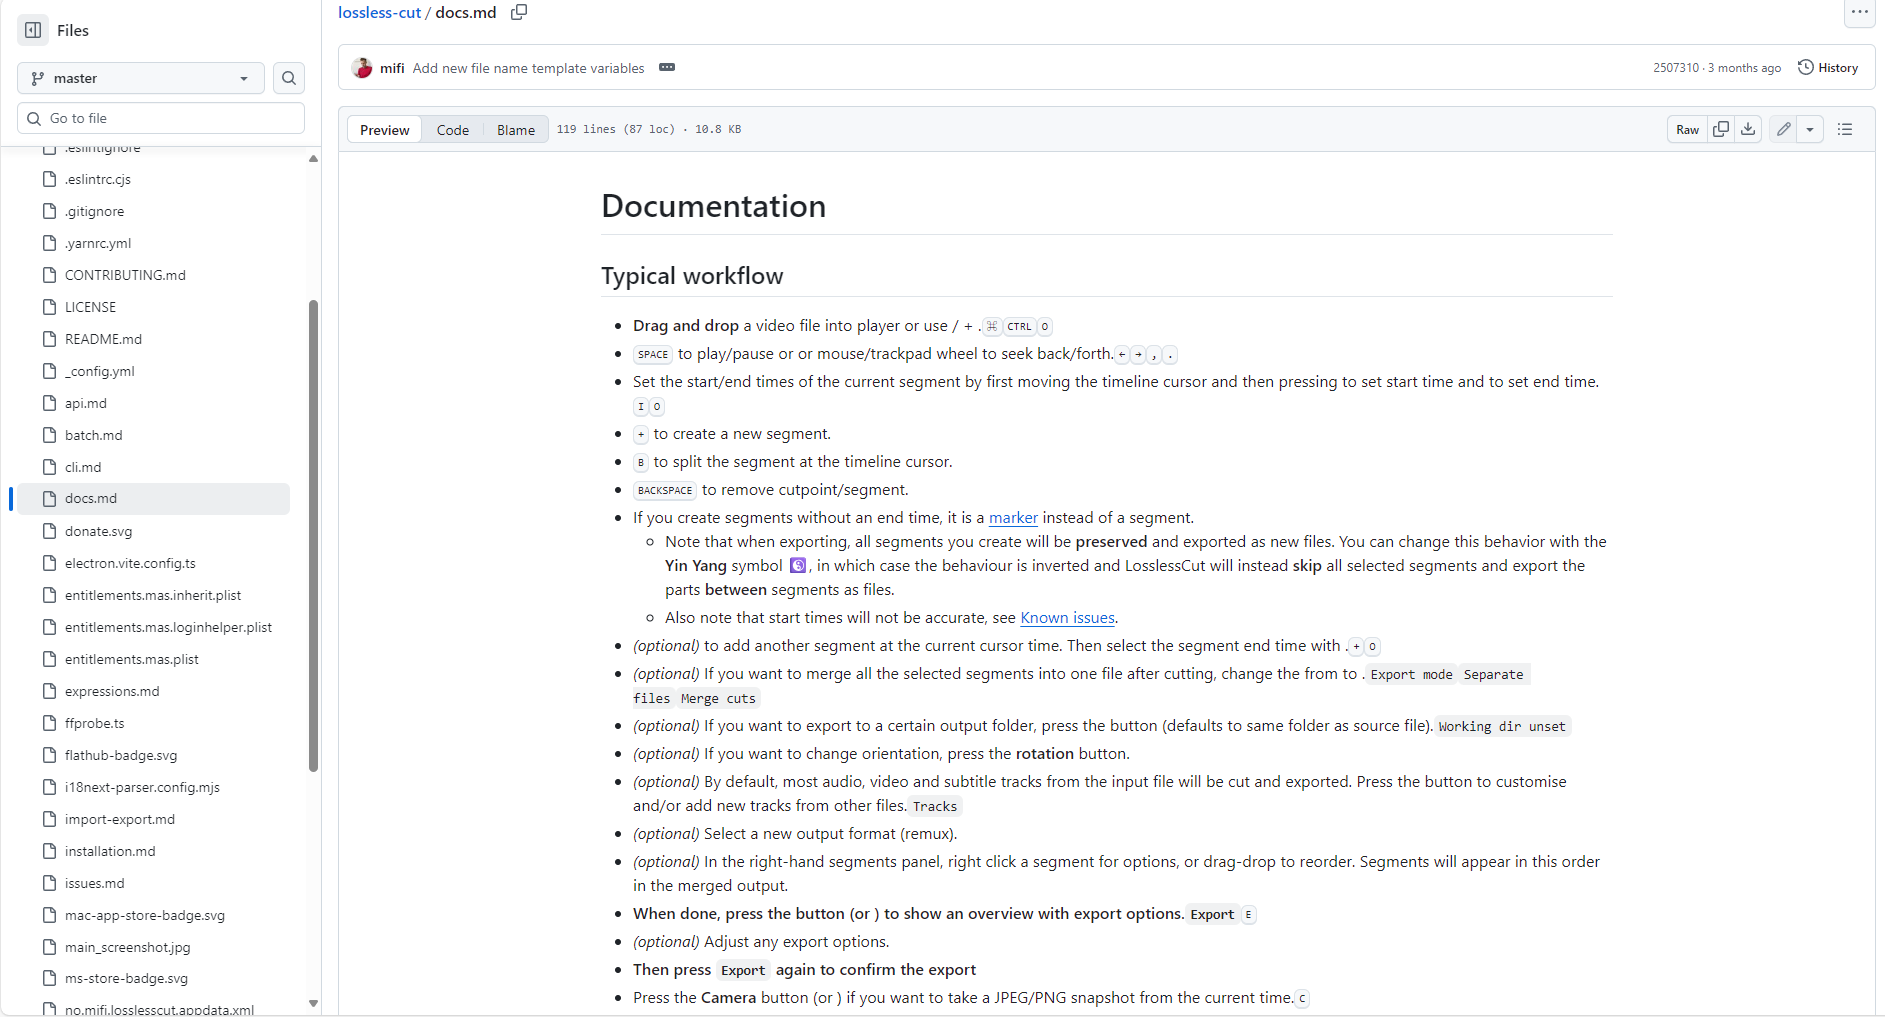Viewport: 1885px width, 1017px height.
Task: Copy file path icon next to docs.md
Action: [519, 12]
